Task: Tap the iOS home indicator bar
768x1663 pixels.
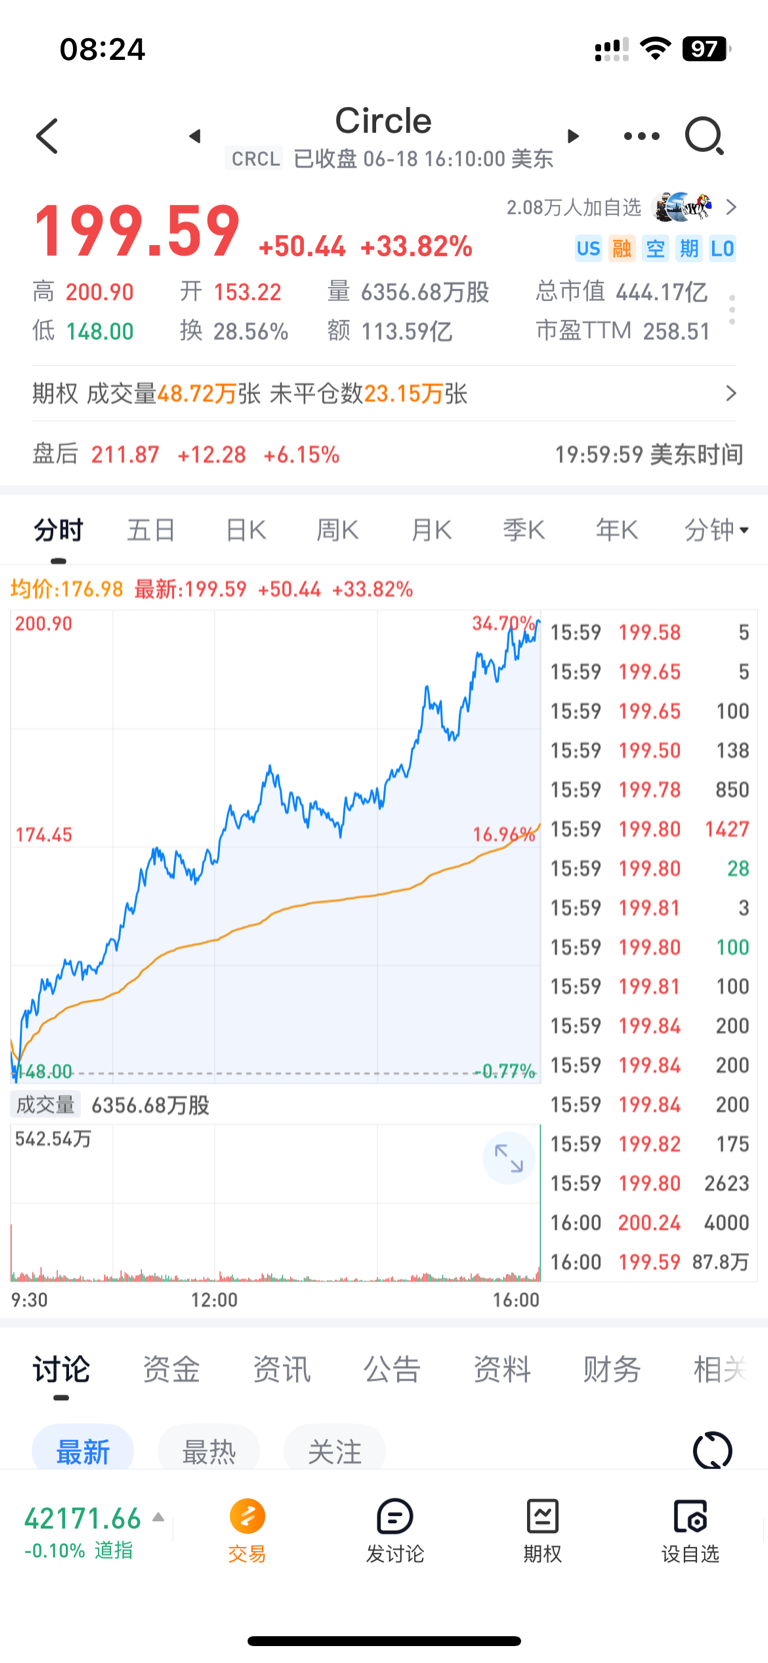Action: click(384, 1641)
